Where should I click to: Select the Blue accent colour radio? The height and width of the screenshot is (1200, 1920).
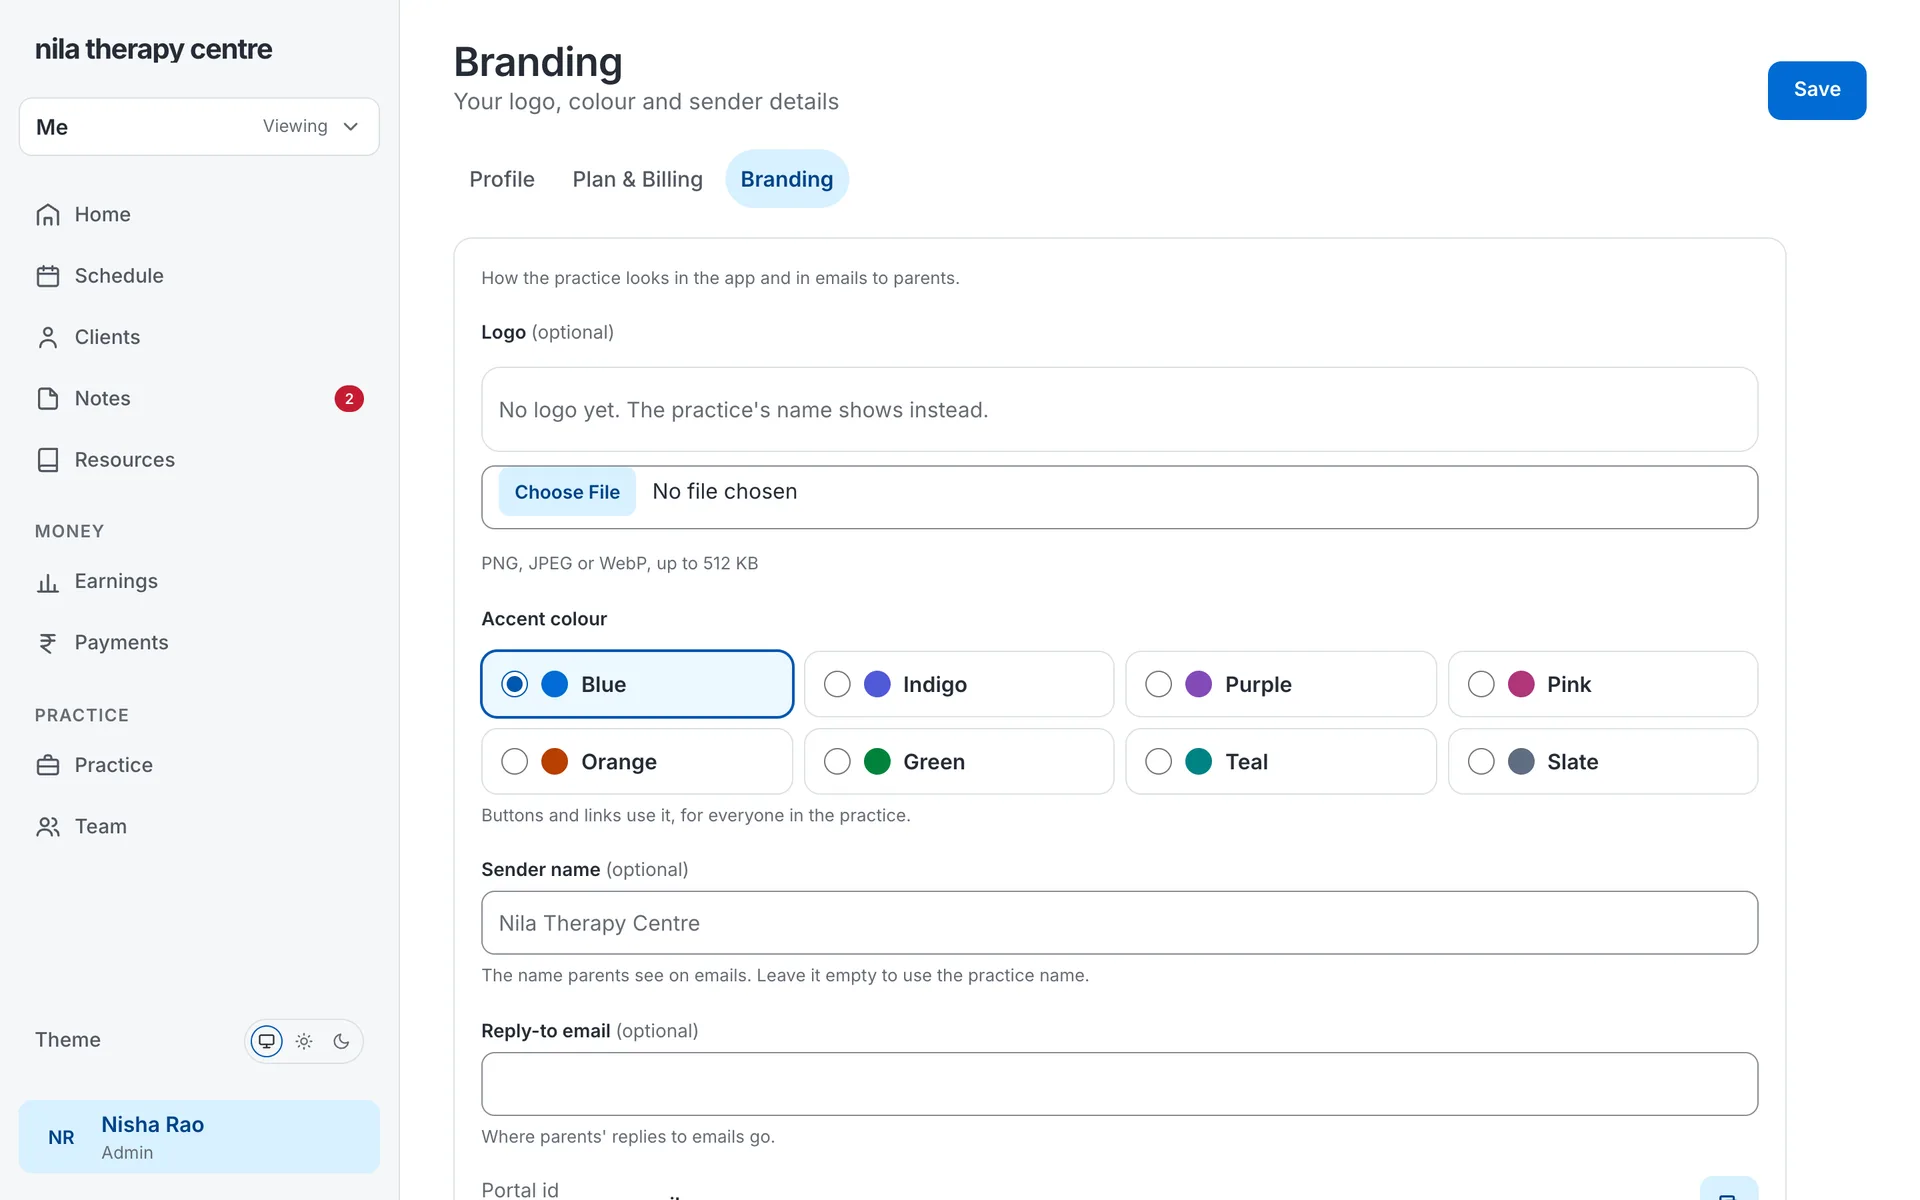(x=514, y=684)
